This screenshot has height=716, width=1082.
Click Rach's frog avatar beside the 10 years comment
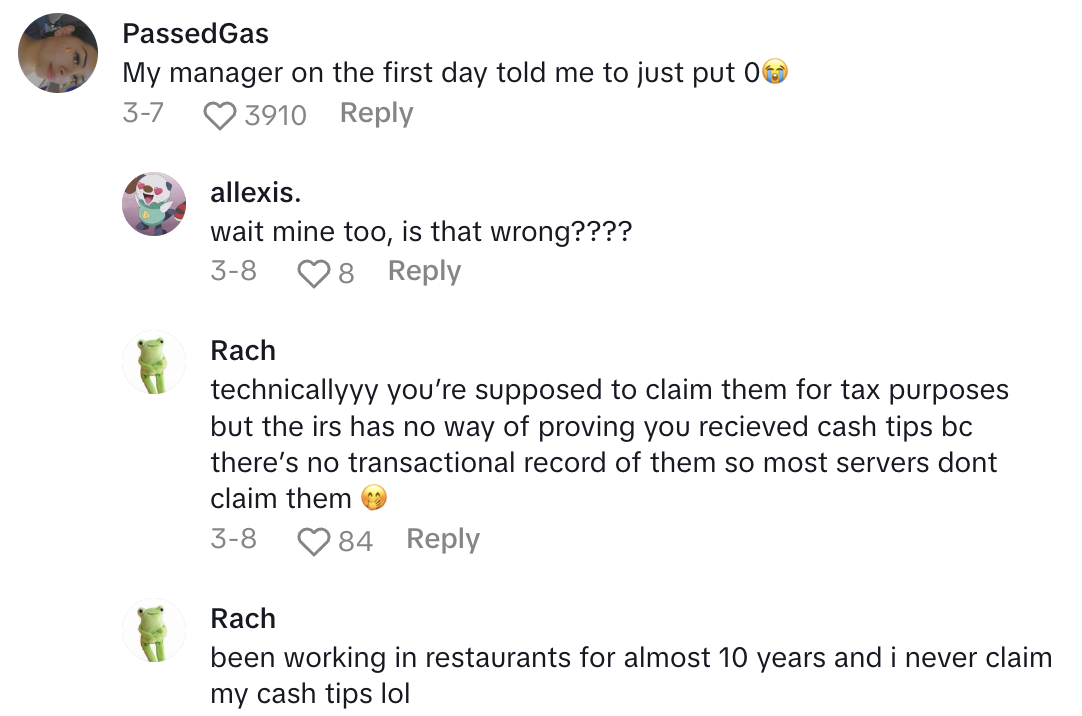tap(154, 630)
